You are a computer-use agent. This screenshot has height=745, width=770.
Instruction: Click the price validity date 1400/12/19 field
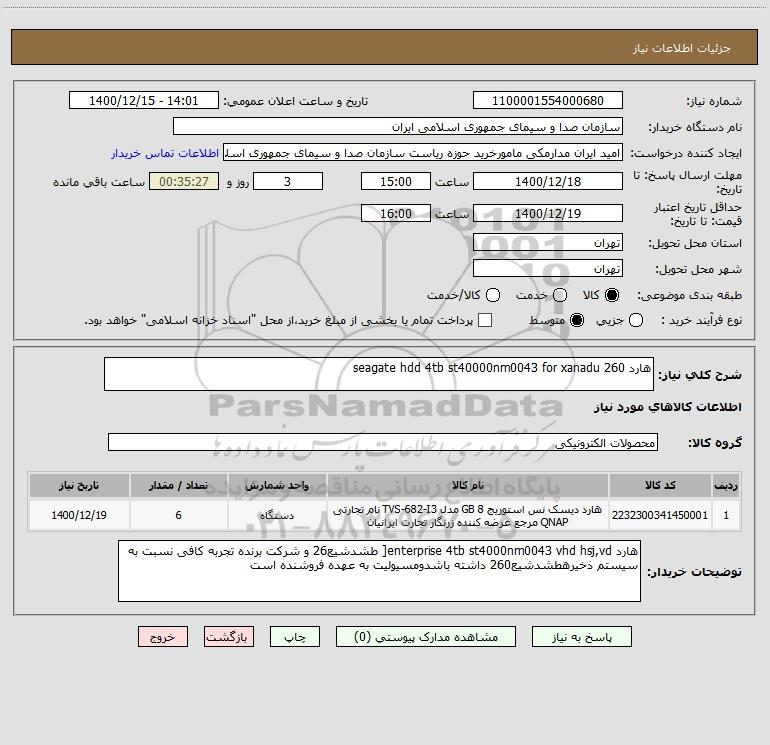click(x=548, y=214)
